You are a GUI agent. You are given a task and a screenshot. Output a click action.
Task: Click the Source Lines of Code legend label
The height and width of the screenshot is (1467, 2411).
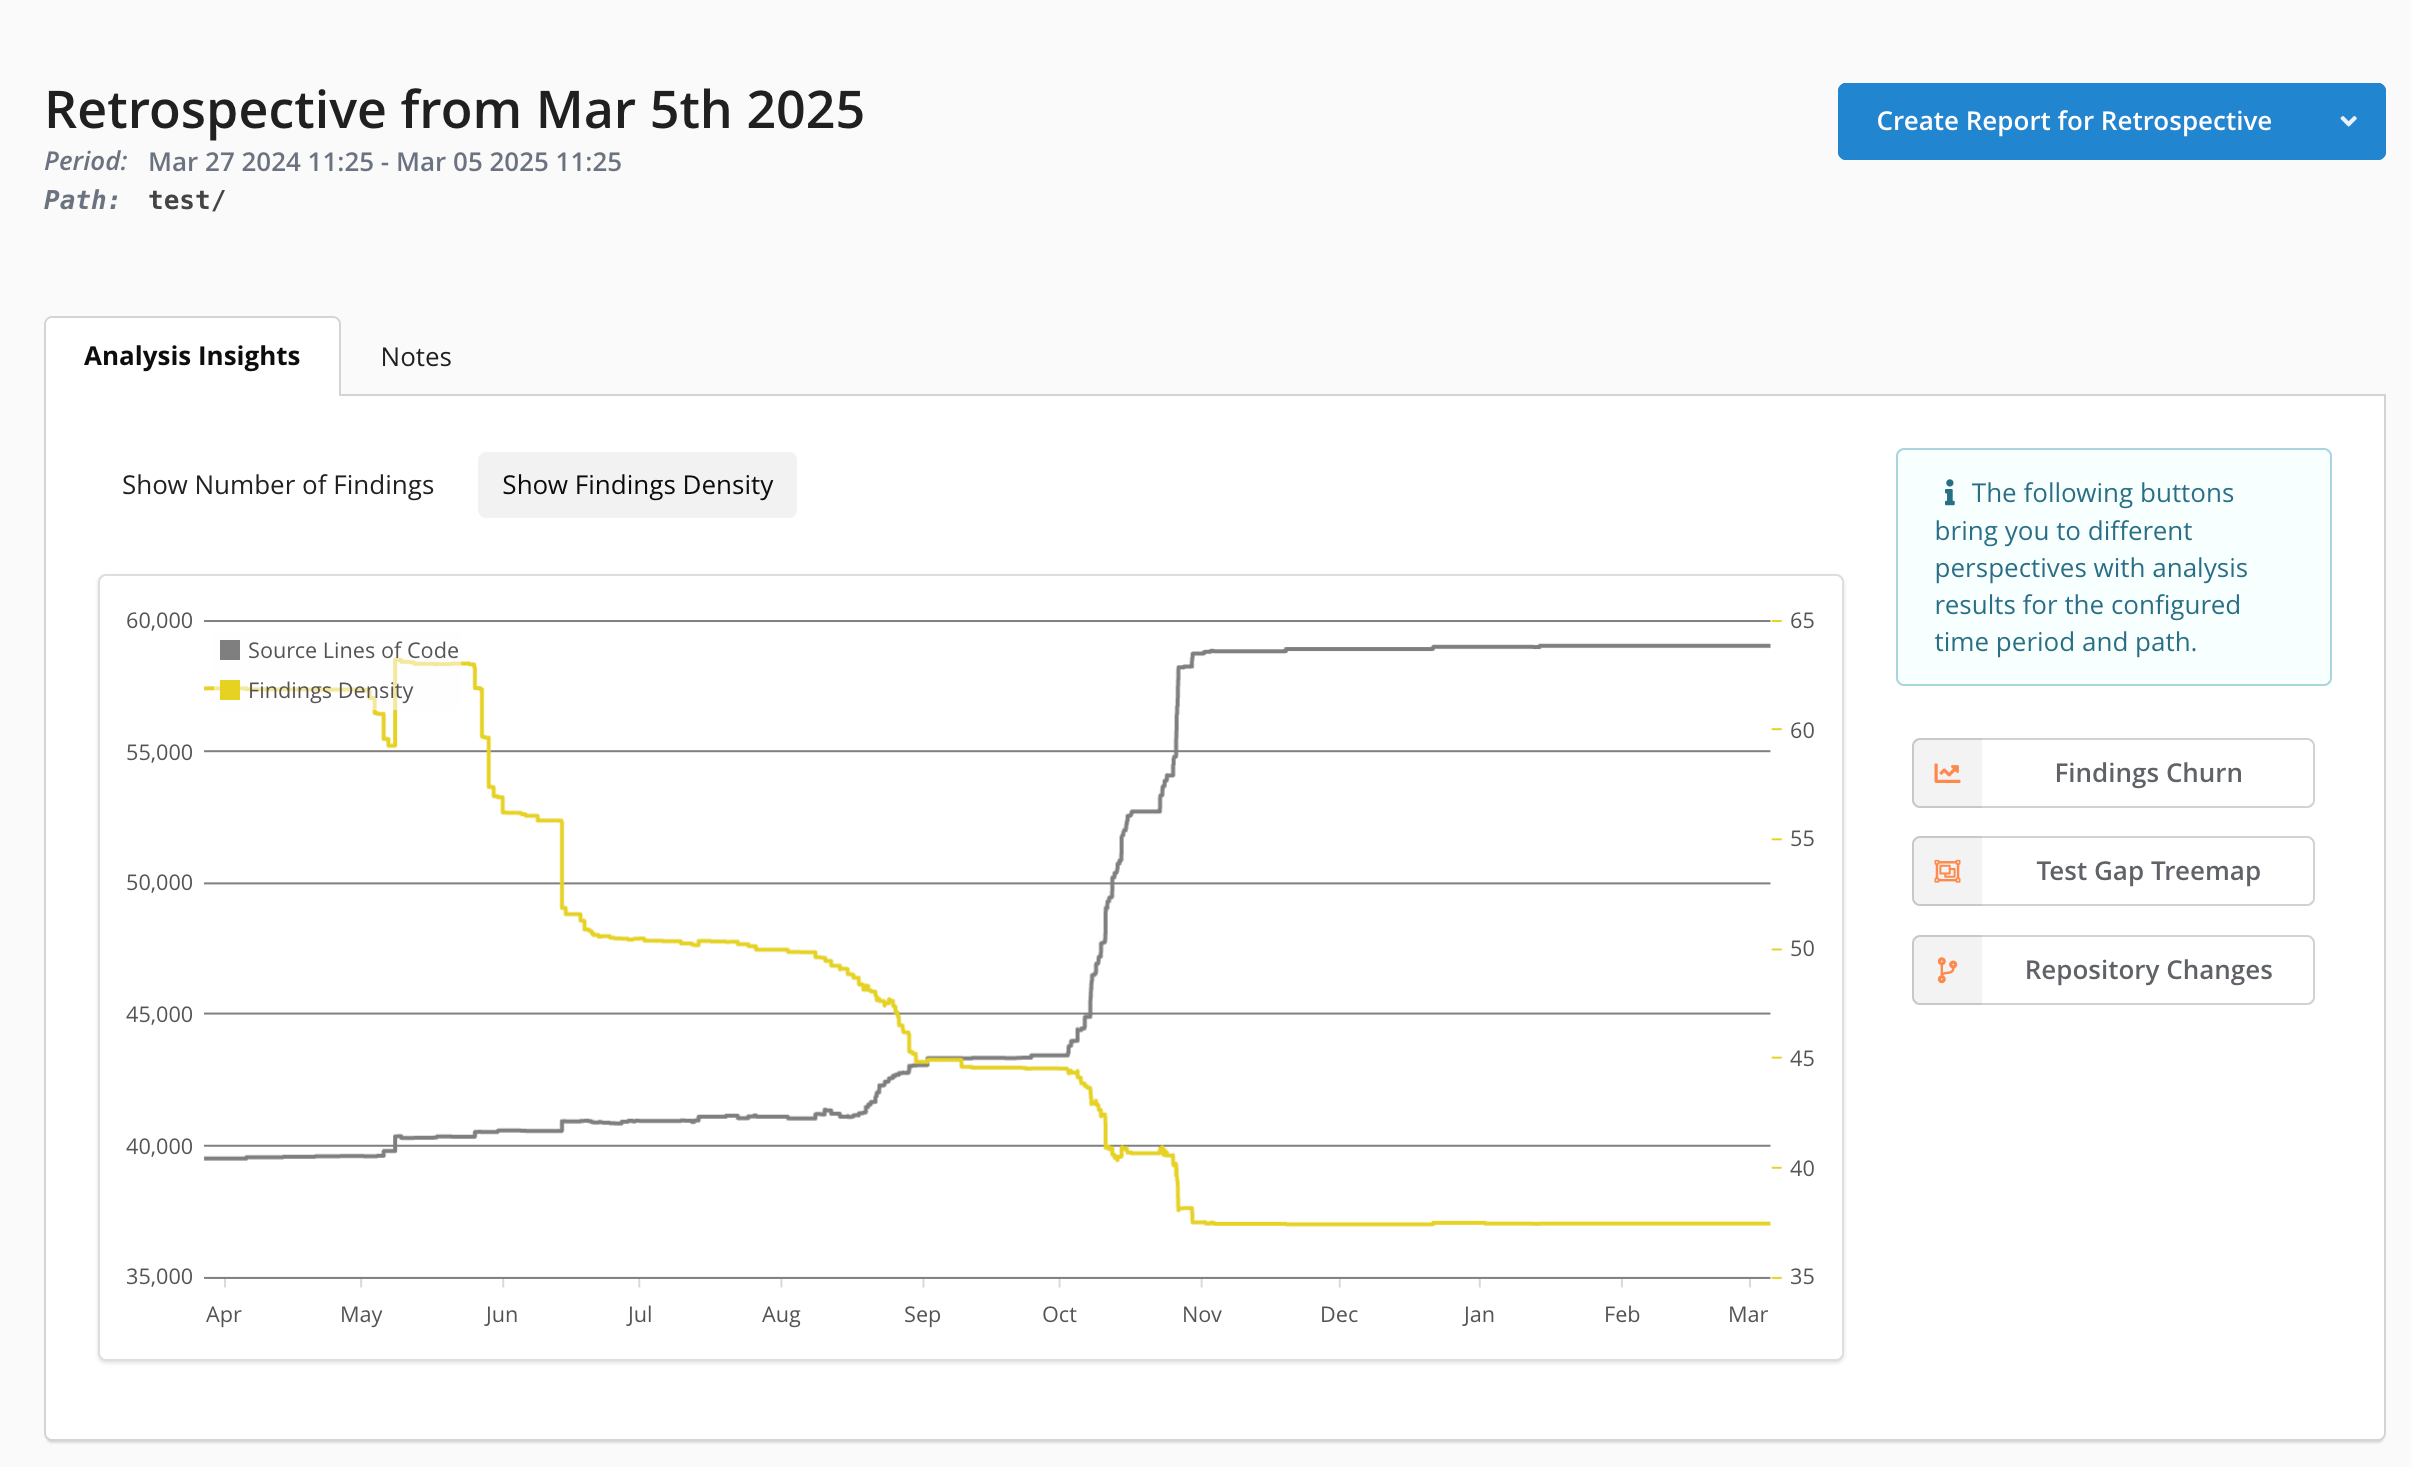353,650
